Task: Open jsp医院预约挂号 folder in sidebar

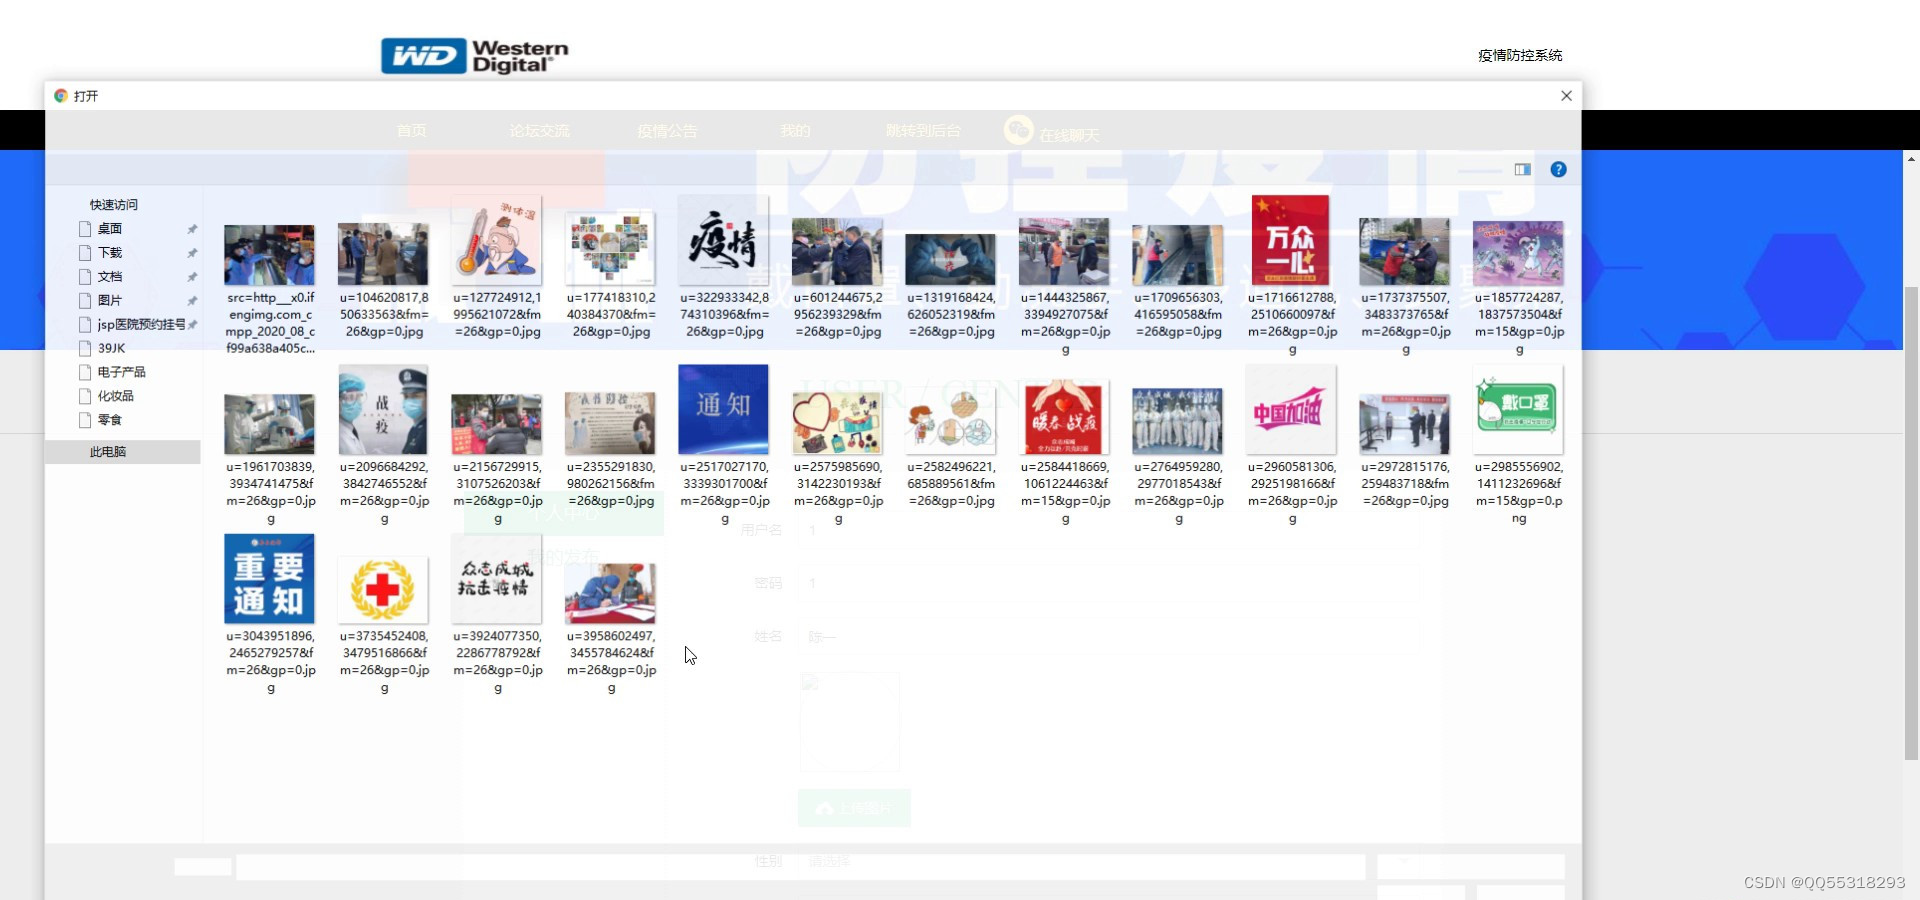Action: tap(141, 325)
